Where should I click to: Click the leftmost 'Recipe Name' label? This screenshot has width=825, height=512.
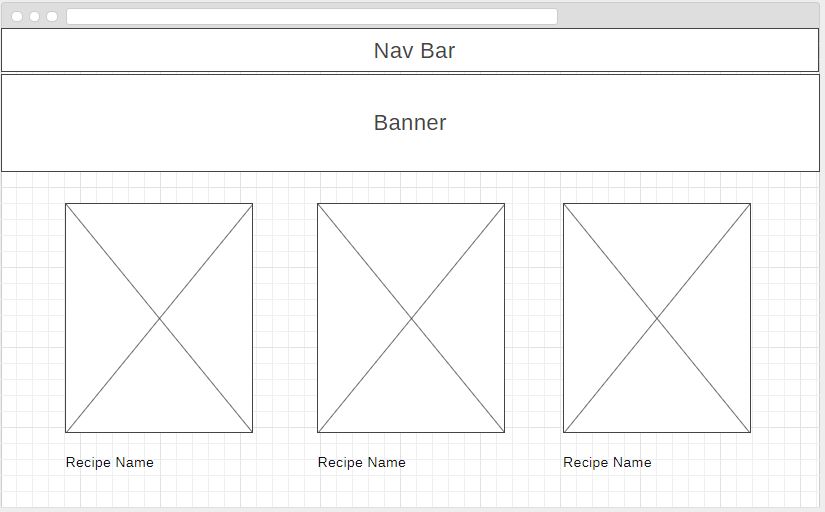coord(110,462)
